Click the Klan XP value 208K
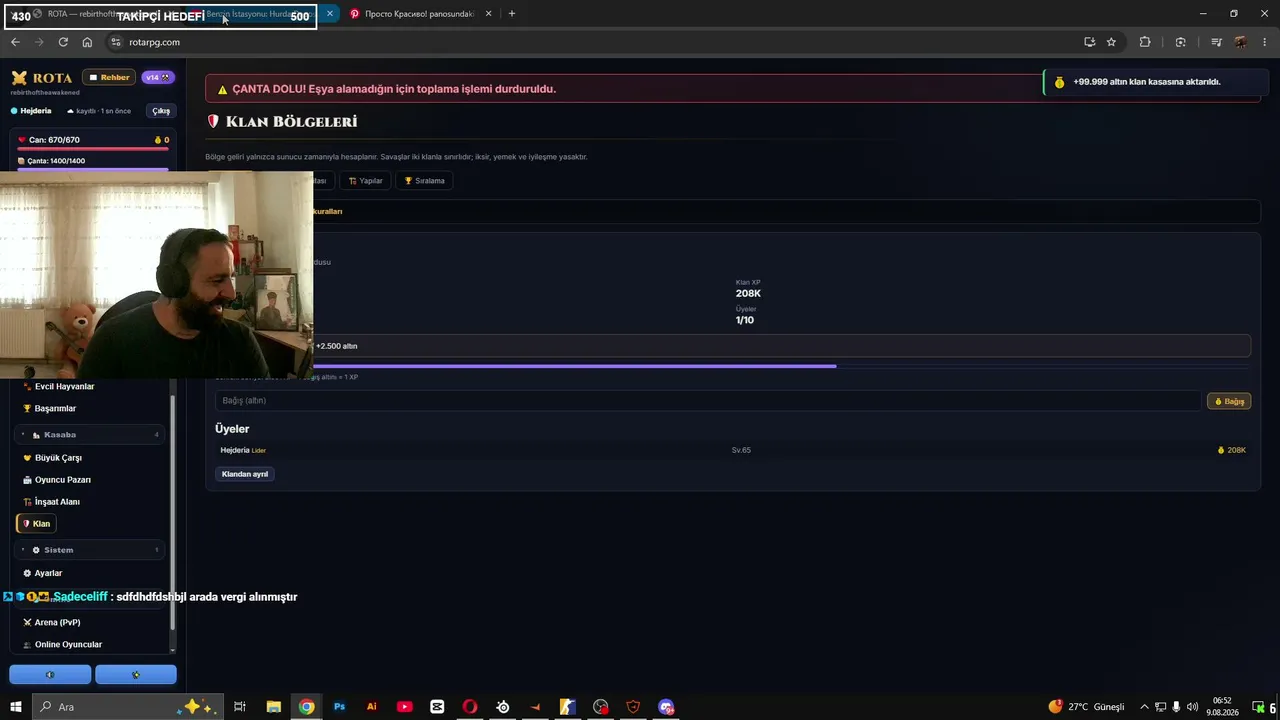The image size is (1280, 720). pyautogui.click(x=748, y=294)
